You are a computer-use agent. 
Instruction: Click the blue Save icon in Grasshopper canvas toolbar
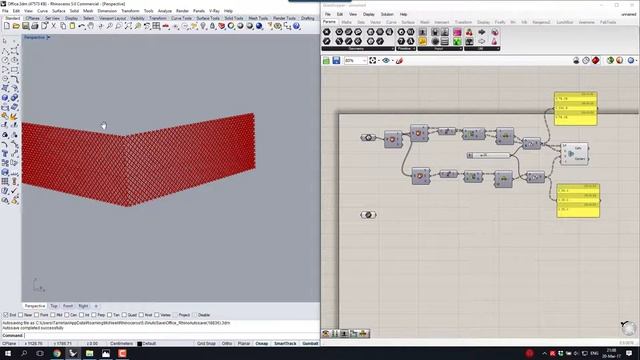[x=336, y=60]
